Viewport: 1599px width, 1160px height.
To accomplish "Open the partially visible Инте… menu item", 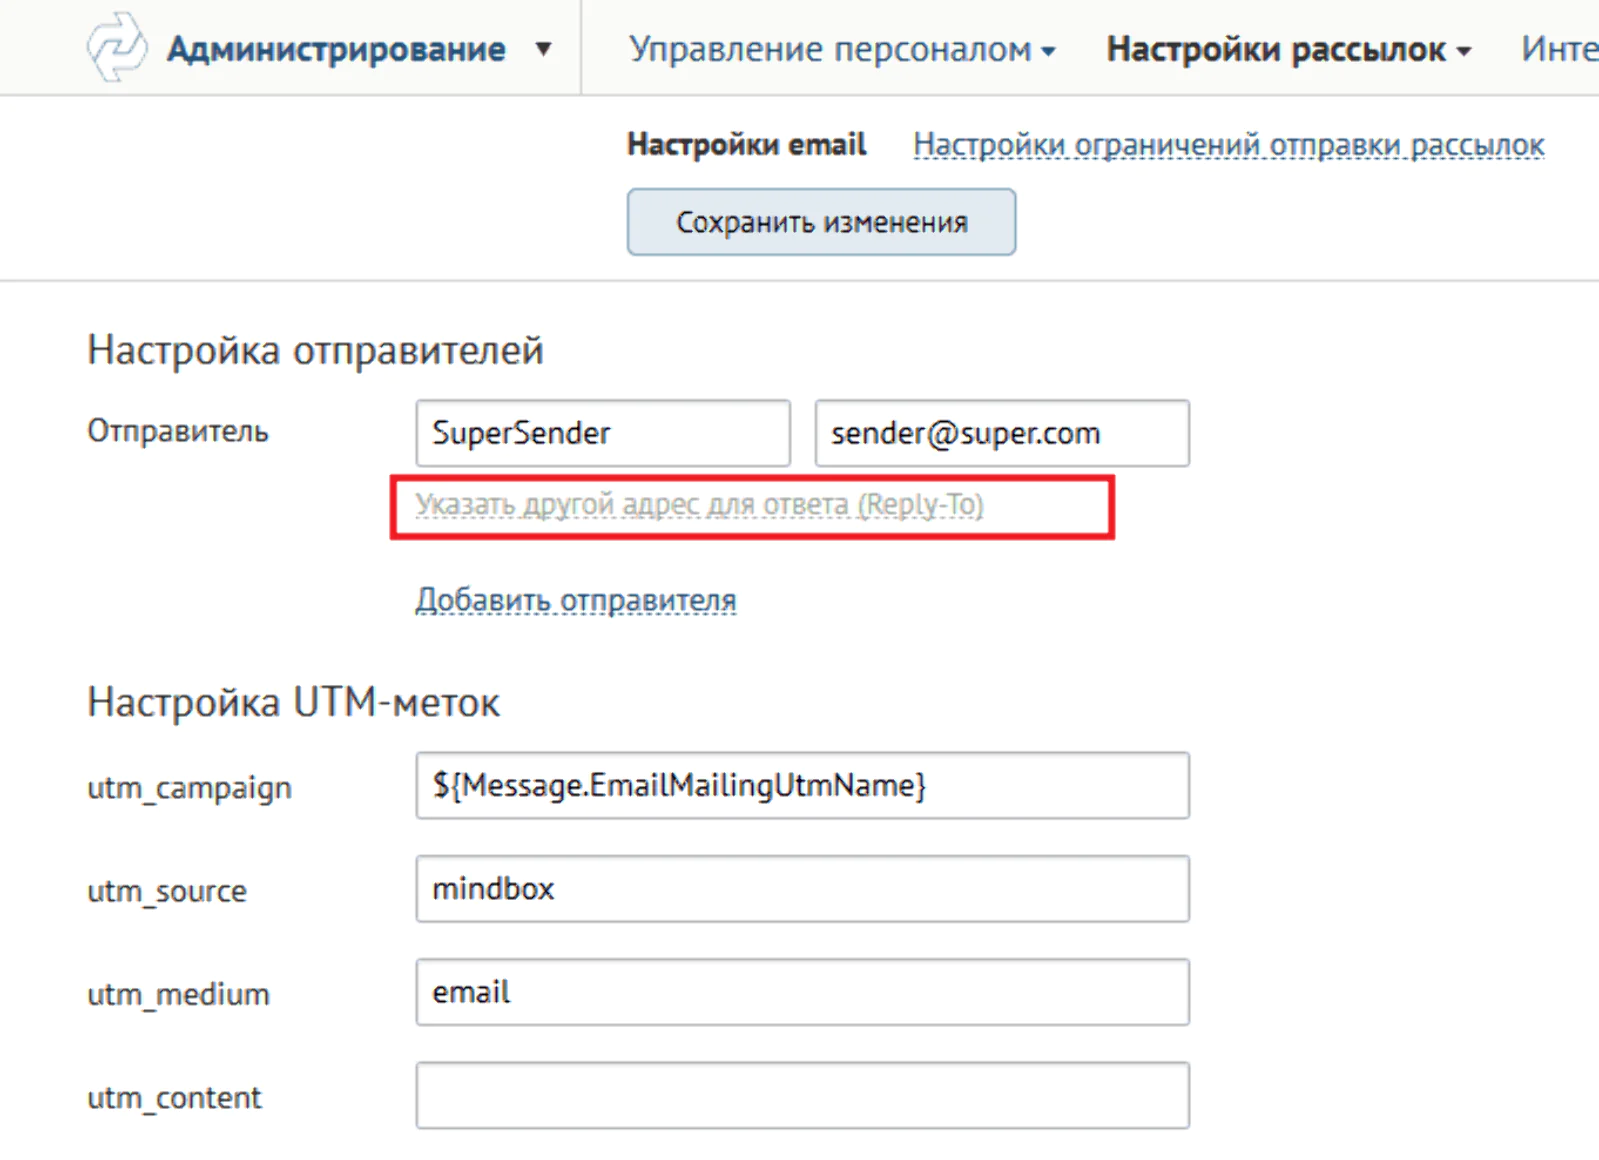I will tap(1559, 49).
